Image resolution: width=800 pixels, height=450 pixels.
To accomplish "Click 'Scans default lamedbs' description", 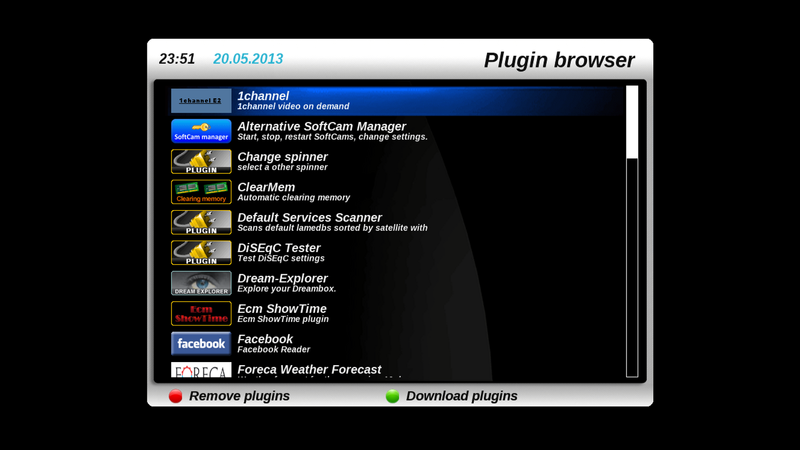I will pos(332,228).
